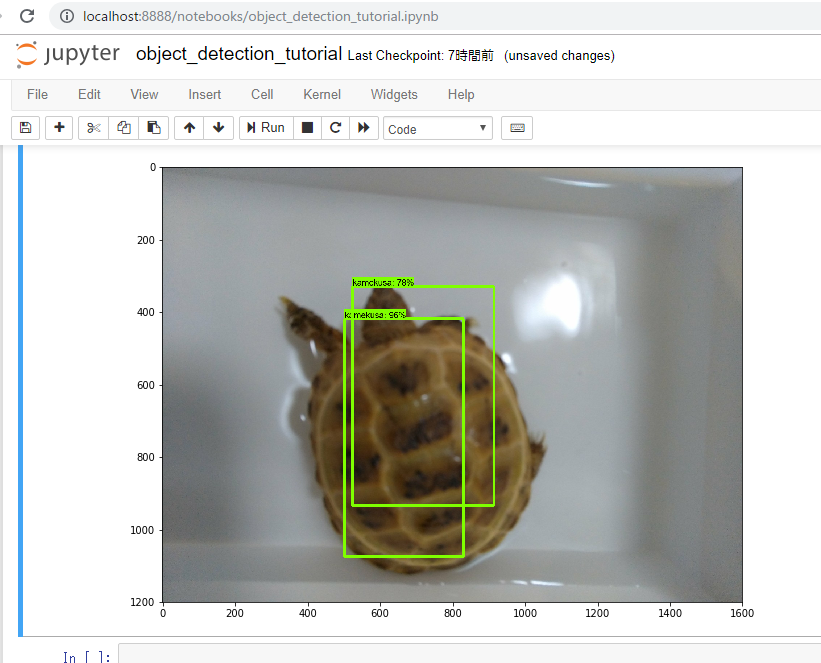Viewport: 821px width, 663px height.
Task: Paste cells below icon
Action: 153,128
